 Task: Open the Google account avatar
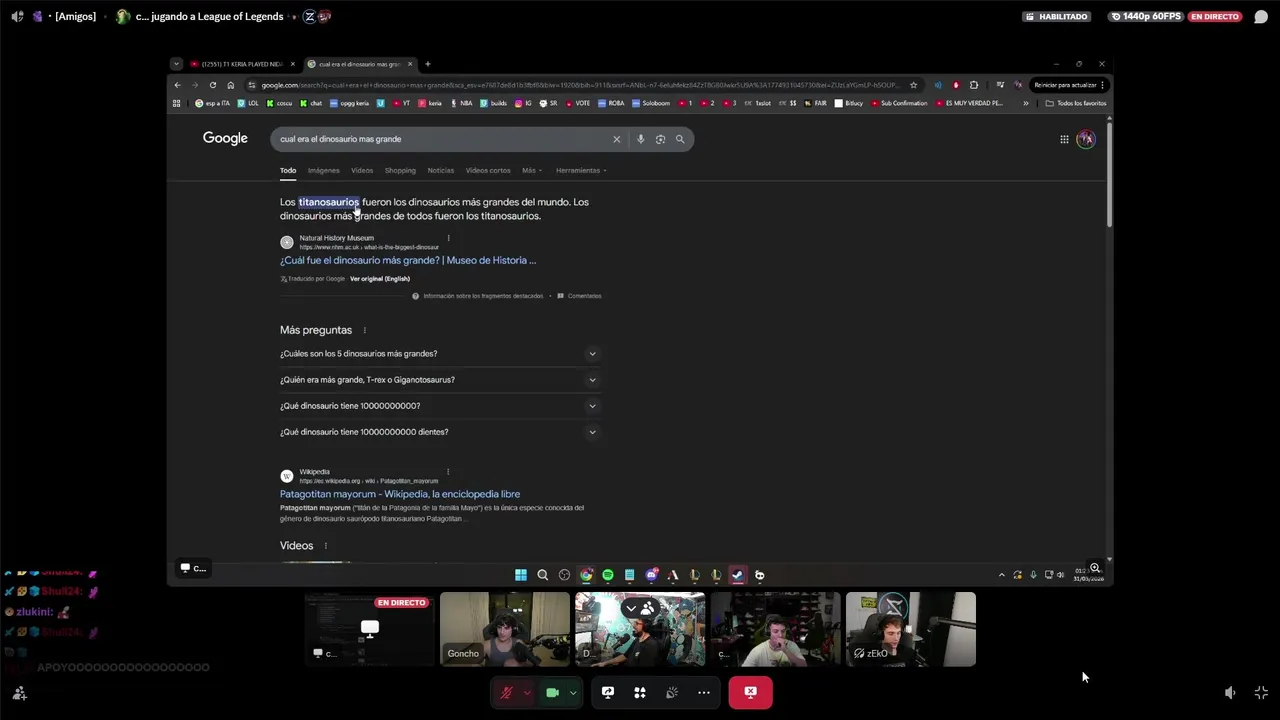coord(1086,139)
